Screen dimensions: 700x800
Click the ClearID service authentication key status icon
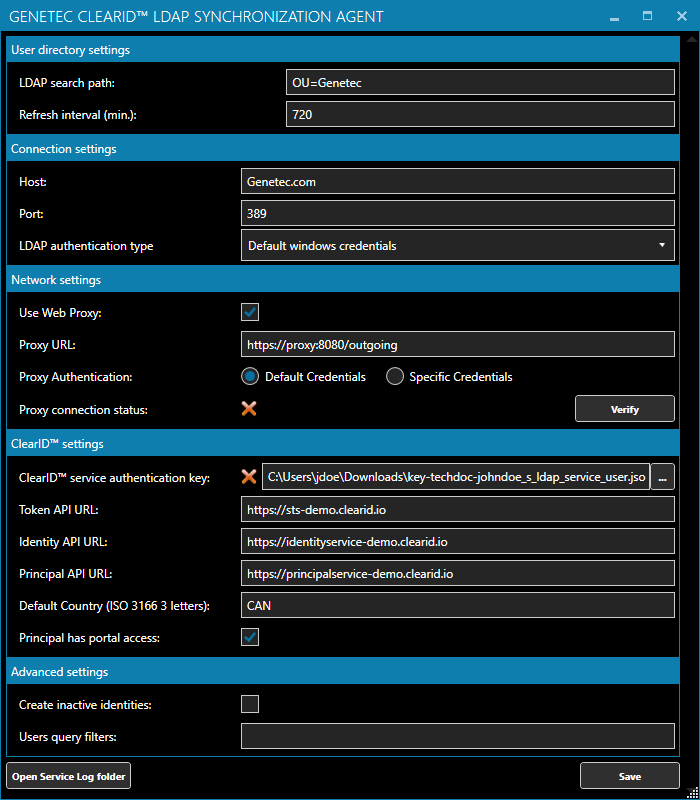pyautogui.click(x=249, y=477)
